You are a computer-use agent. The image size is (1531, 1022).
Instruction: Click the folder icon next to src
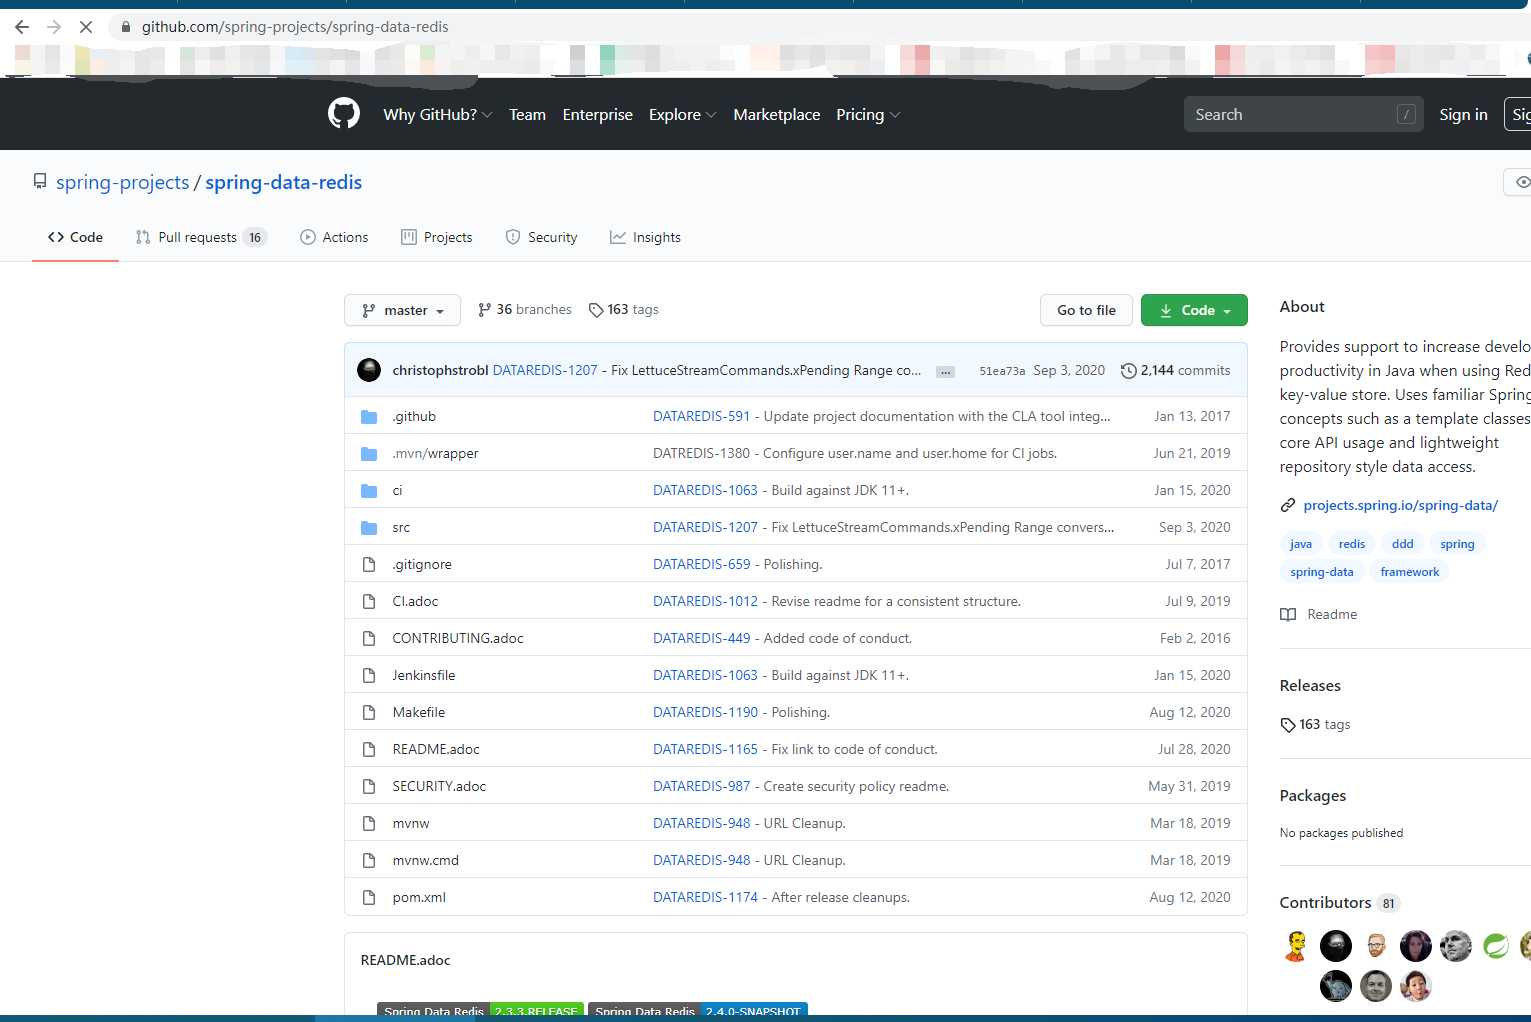point(369,527)
